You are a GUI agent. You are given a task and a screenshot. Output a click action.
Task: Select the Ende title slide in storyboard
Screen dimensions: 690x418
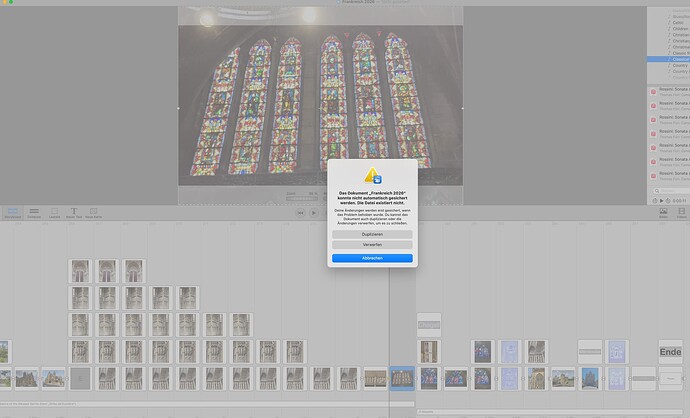(x=670, y=352)
